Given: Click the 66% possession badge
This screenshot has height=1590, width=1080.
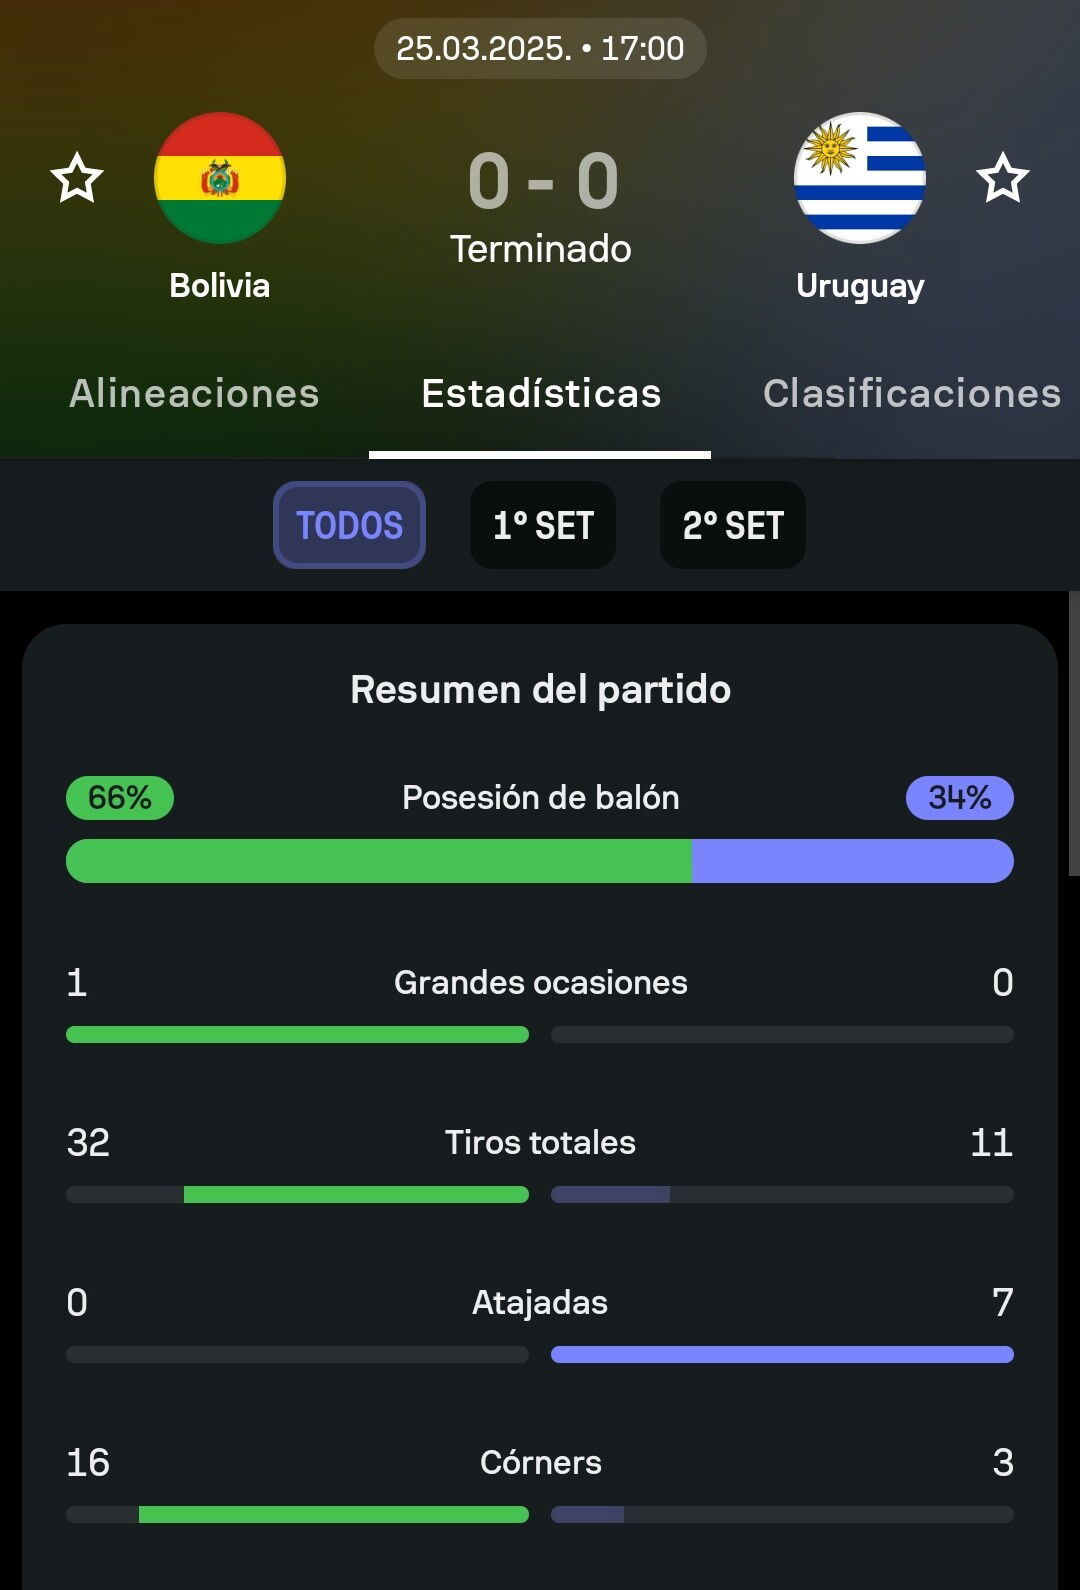Looking at the screenshot, I should pos(120,798).
